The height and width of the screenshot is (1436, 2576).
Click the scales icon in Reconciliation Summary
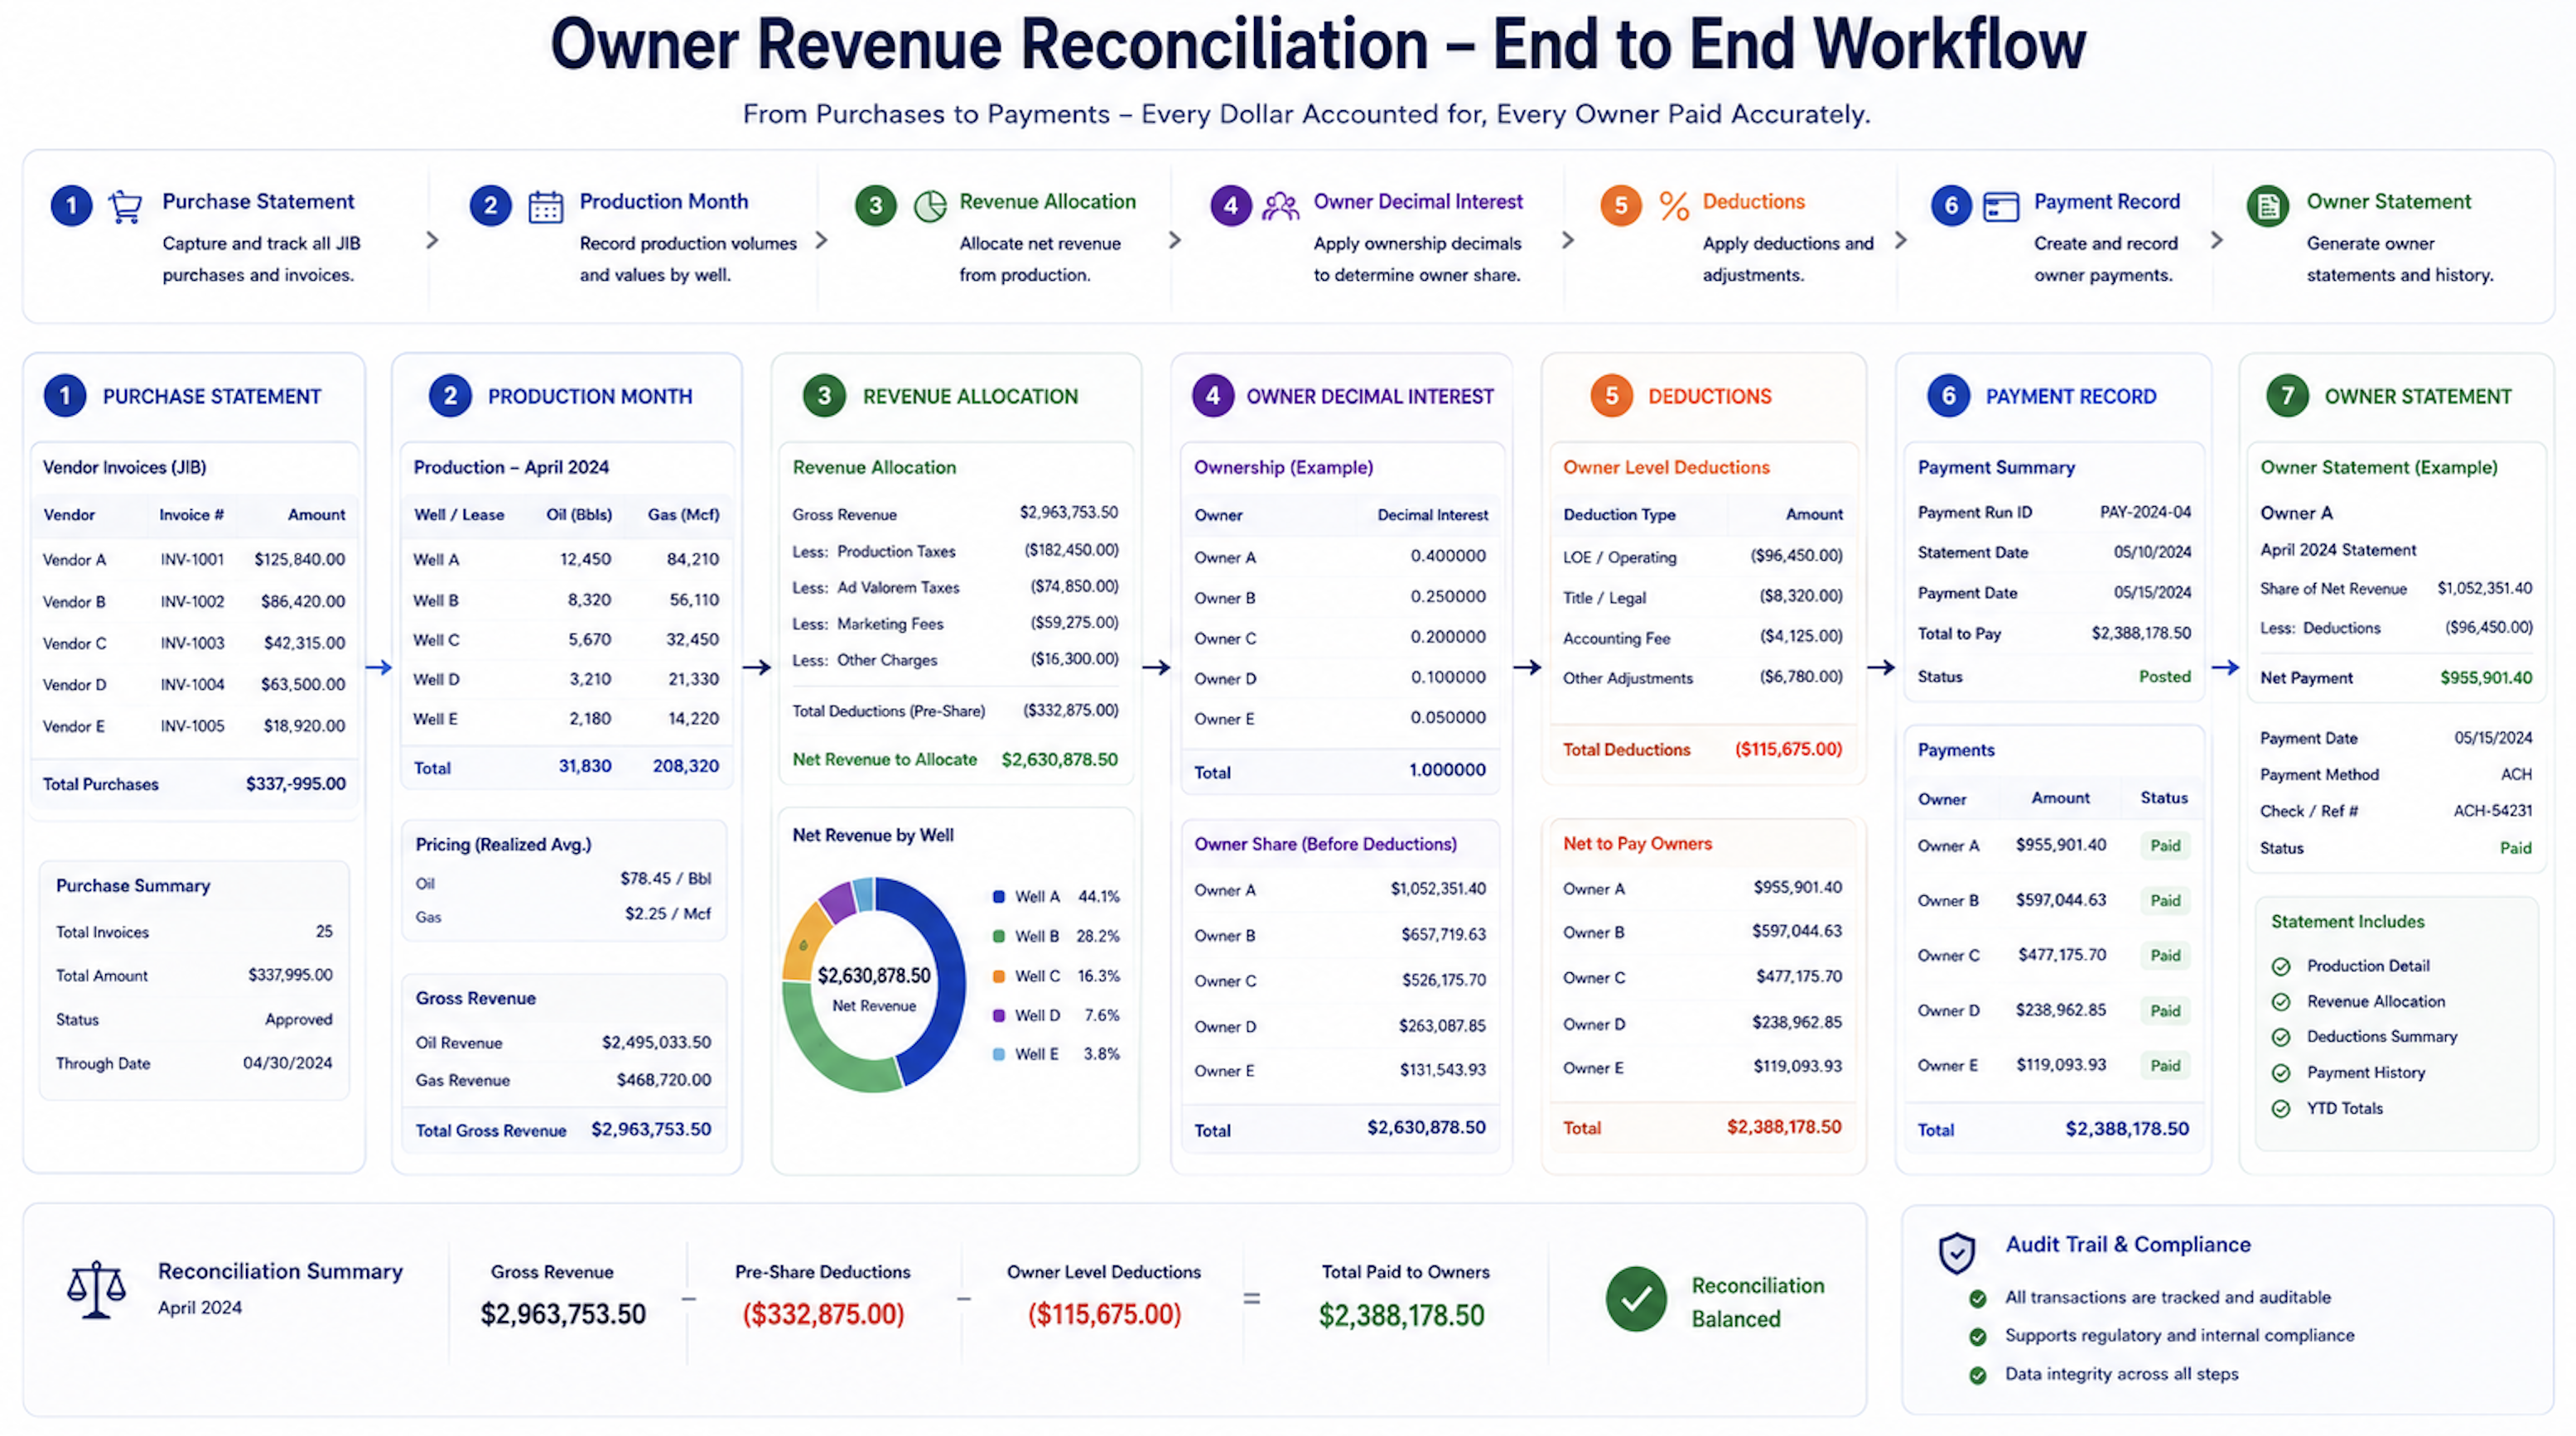pos(96,1289)
